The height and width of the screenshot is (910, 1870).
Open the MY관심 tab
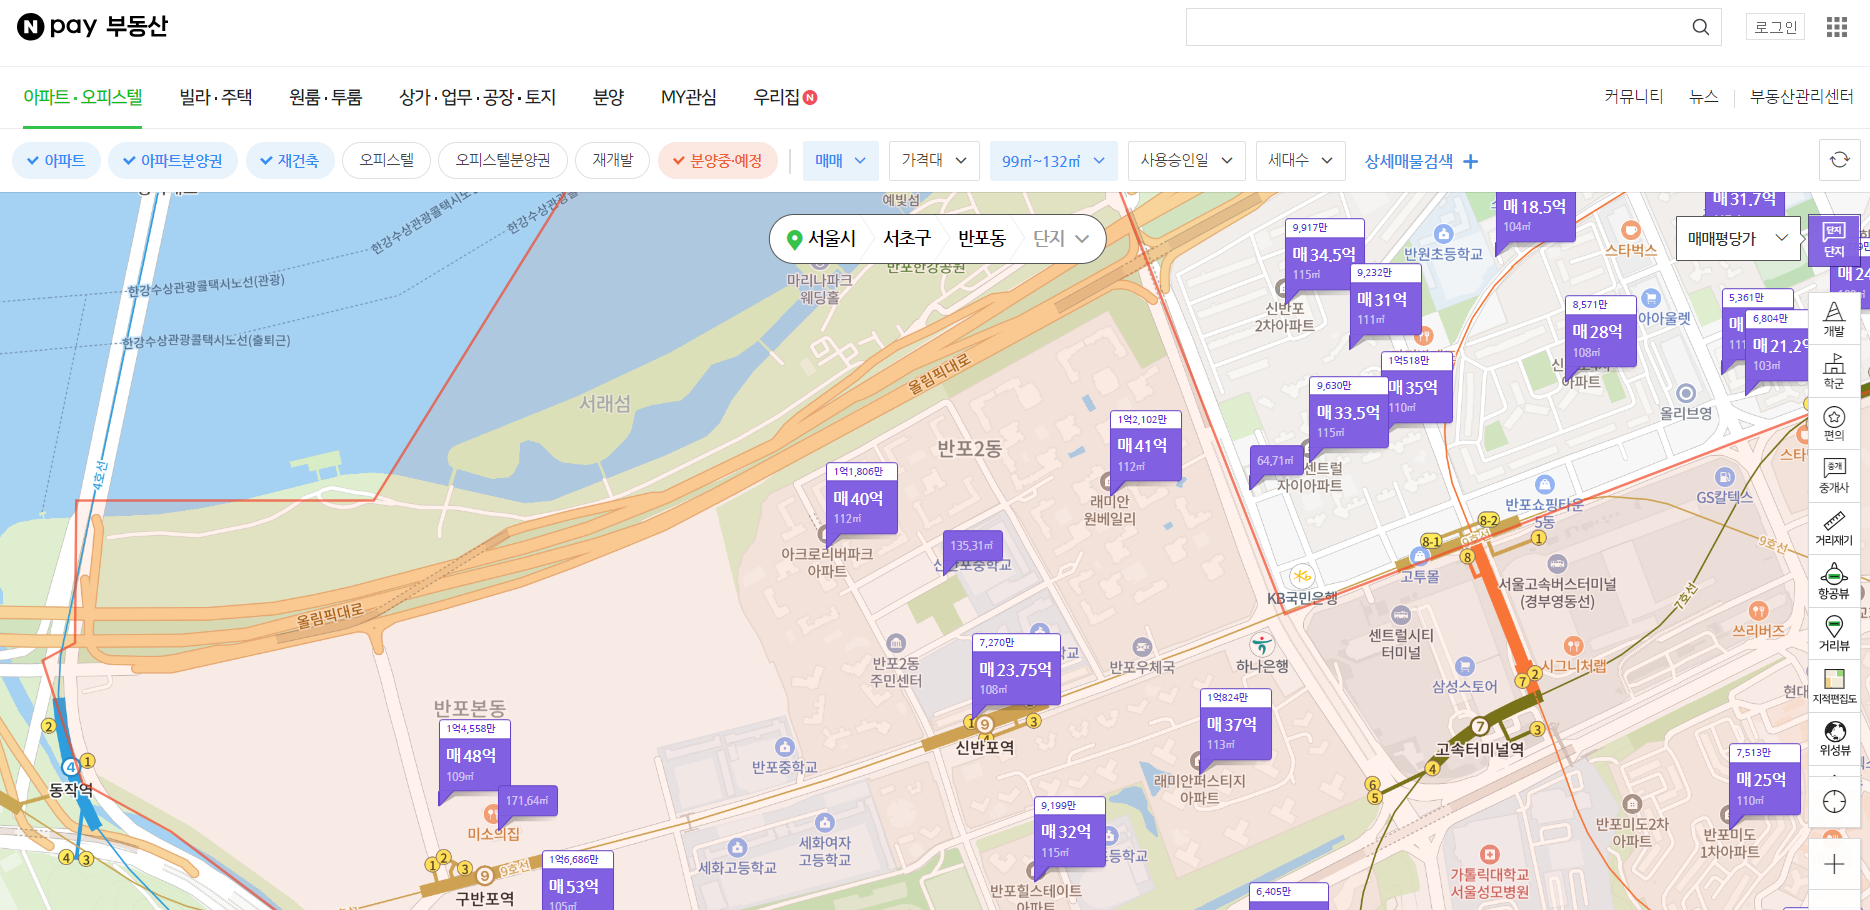tap(689, 97)
